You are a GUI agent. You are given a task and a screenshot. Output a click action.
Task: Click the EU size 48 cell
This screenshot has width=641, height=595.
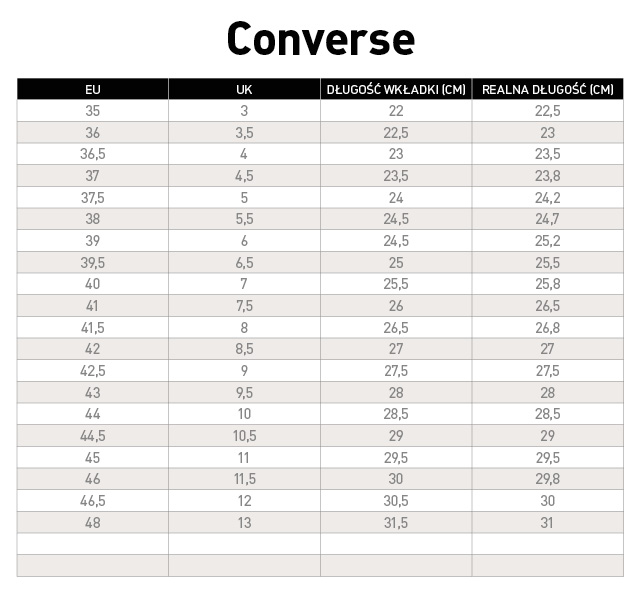[93, 523]
